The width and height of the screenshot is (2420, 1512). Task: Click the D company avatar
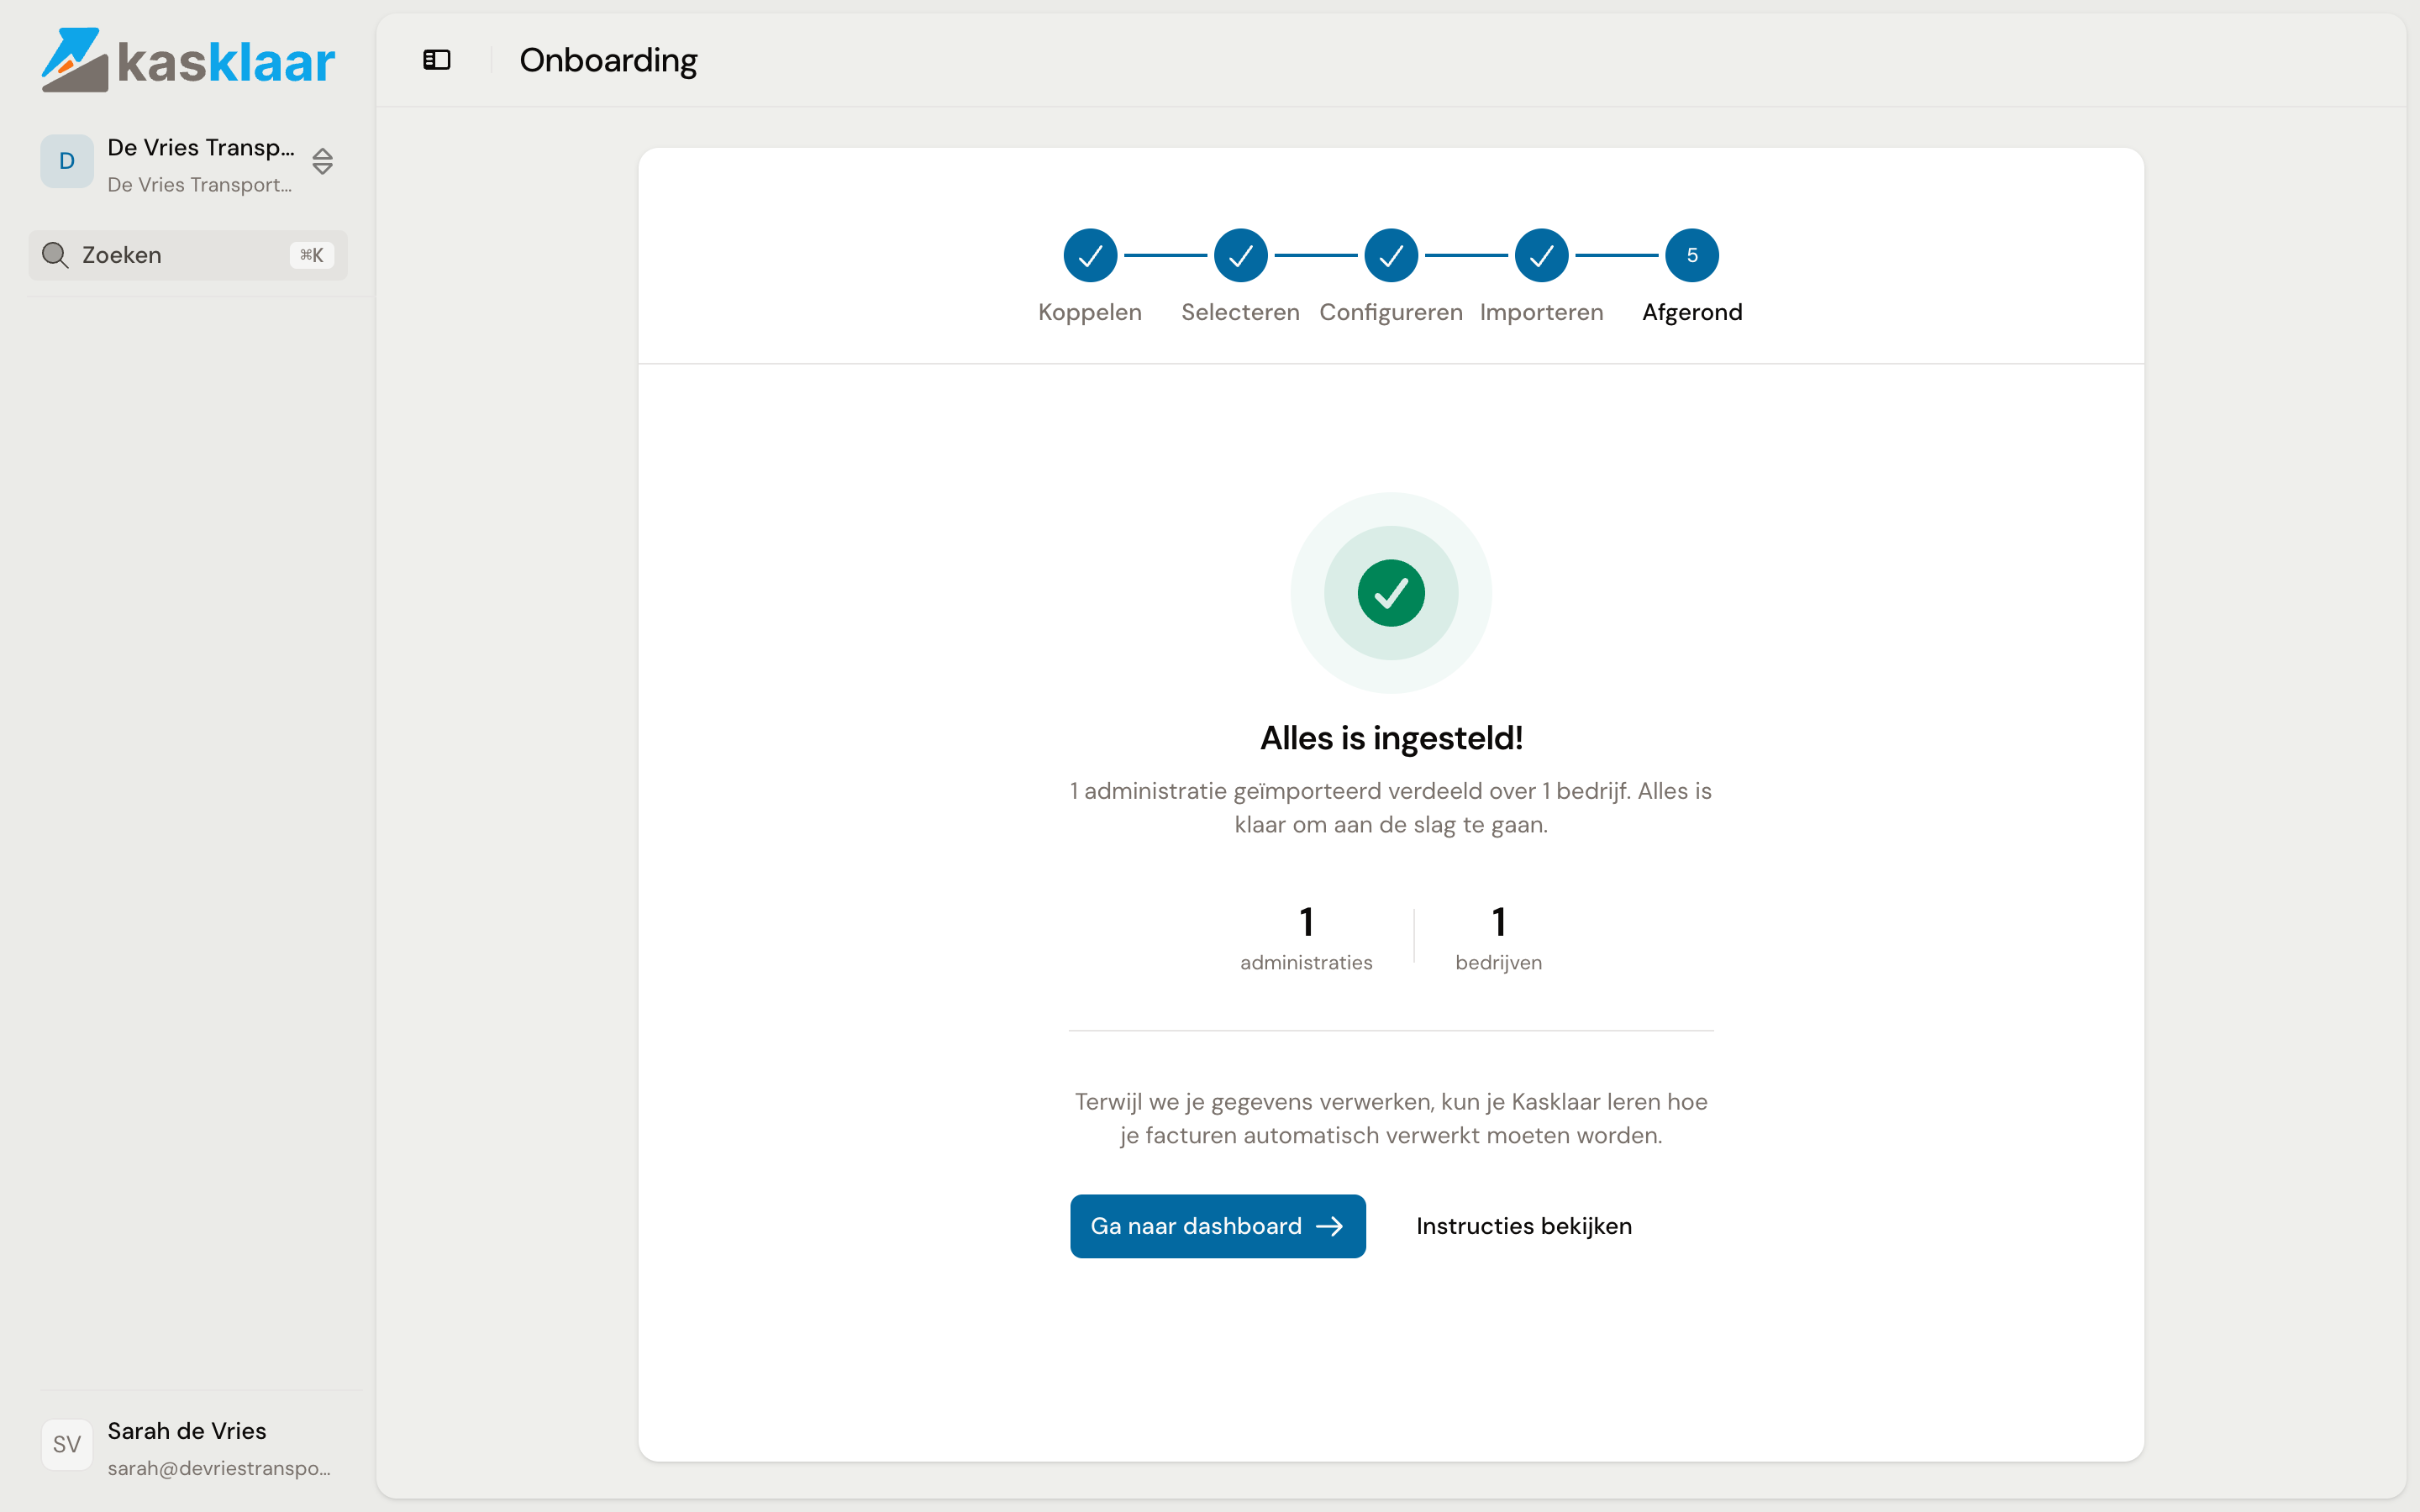pyautogui.click(x=67, y=161)
